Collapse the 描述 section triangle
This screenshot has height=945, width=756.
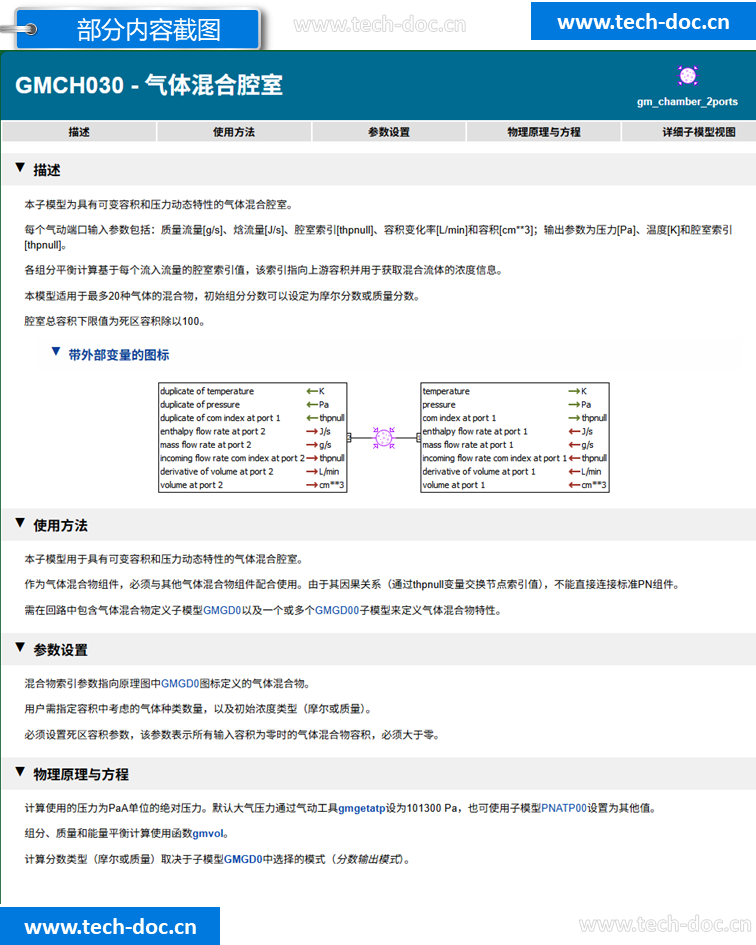[20, 168]
